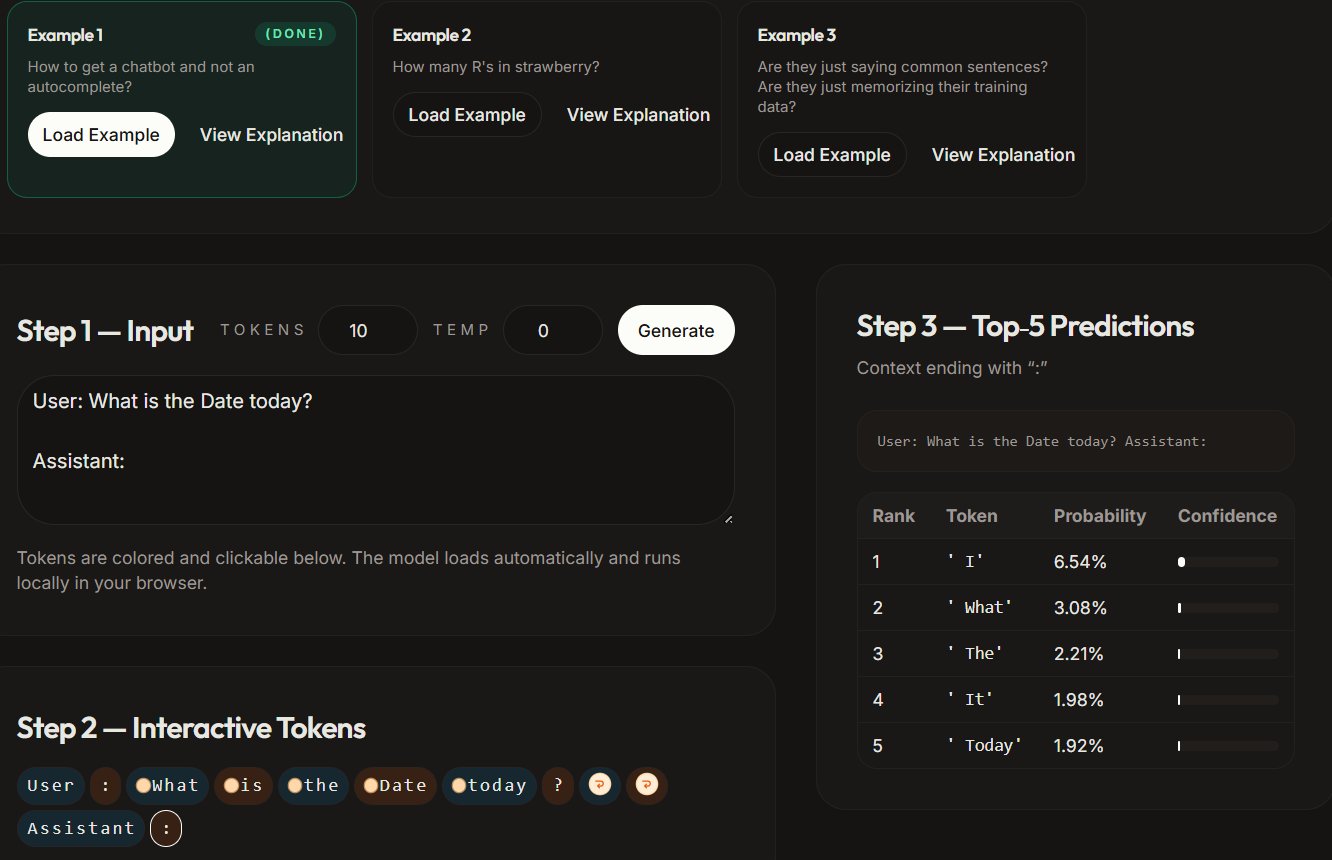Select the "User" token chip
This screenshot has width=1332, height=860.
(x=51, y=785)
